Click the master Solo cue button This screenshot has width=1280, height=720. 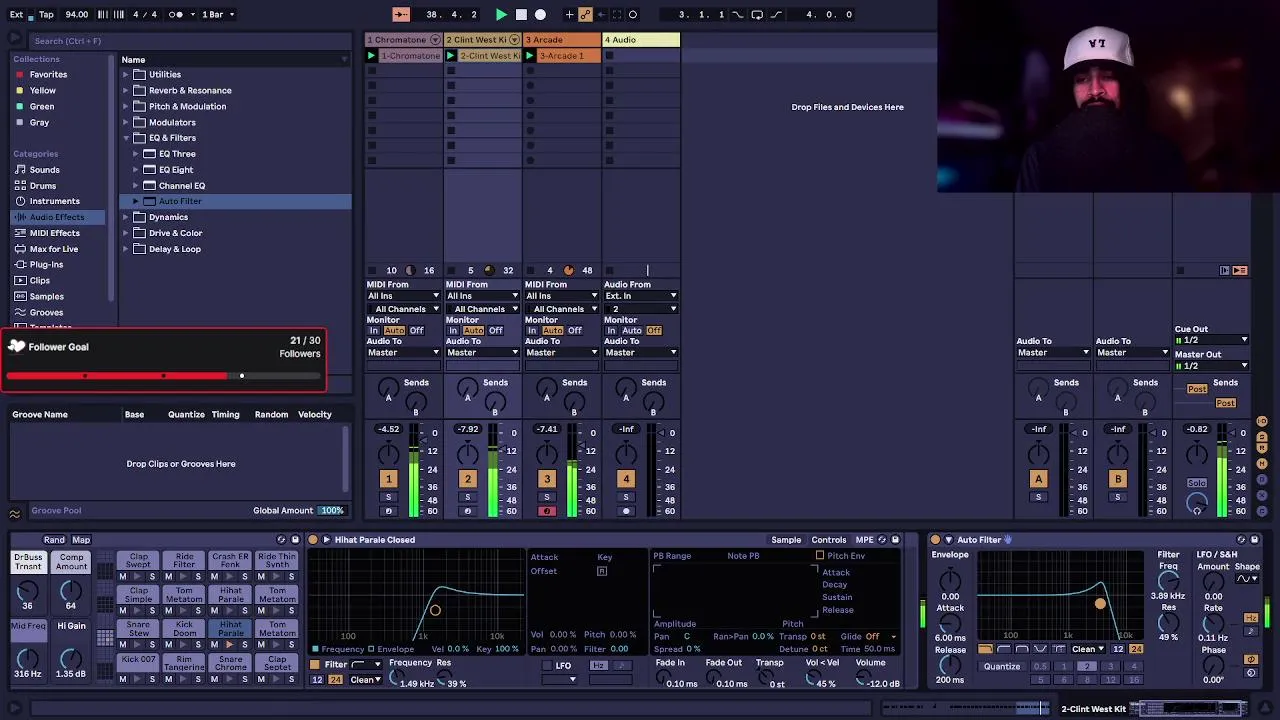click(x=1197, y=483)
